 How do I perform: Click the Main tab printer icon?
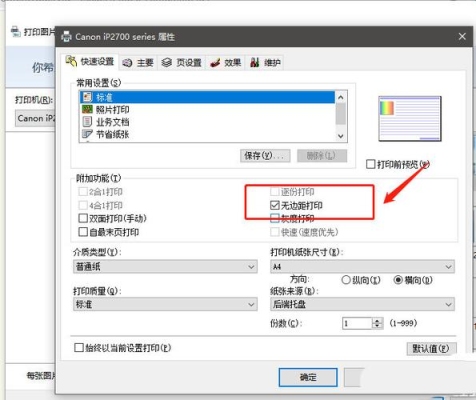[127, 63]
